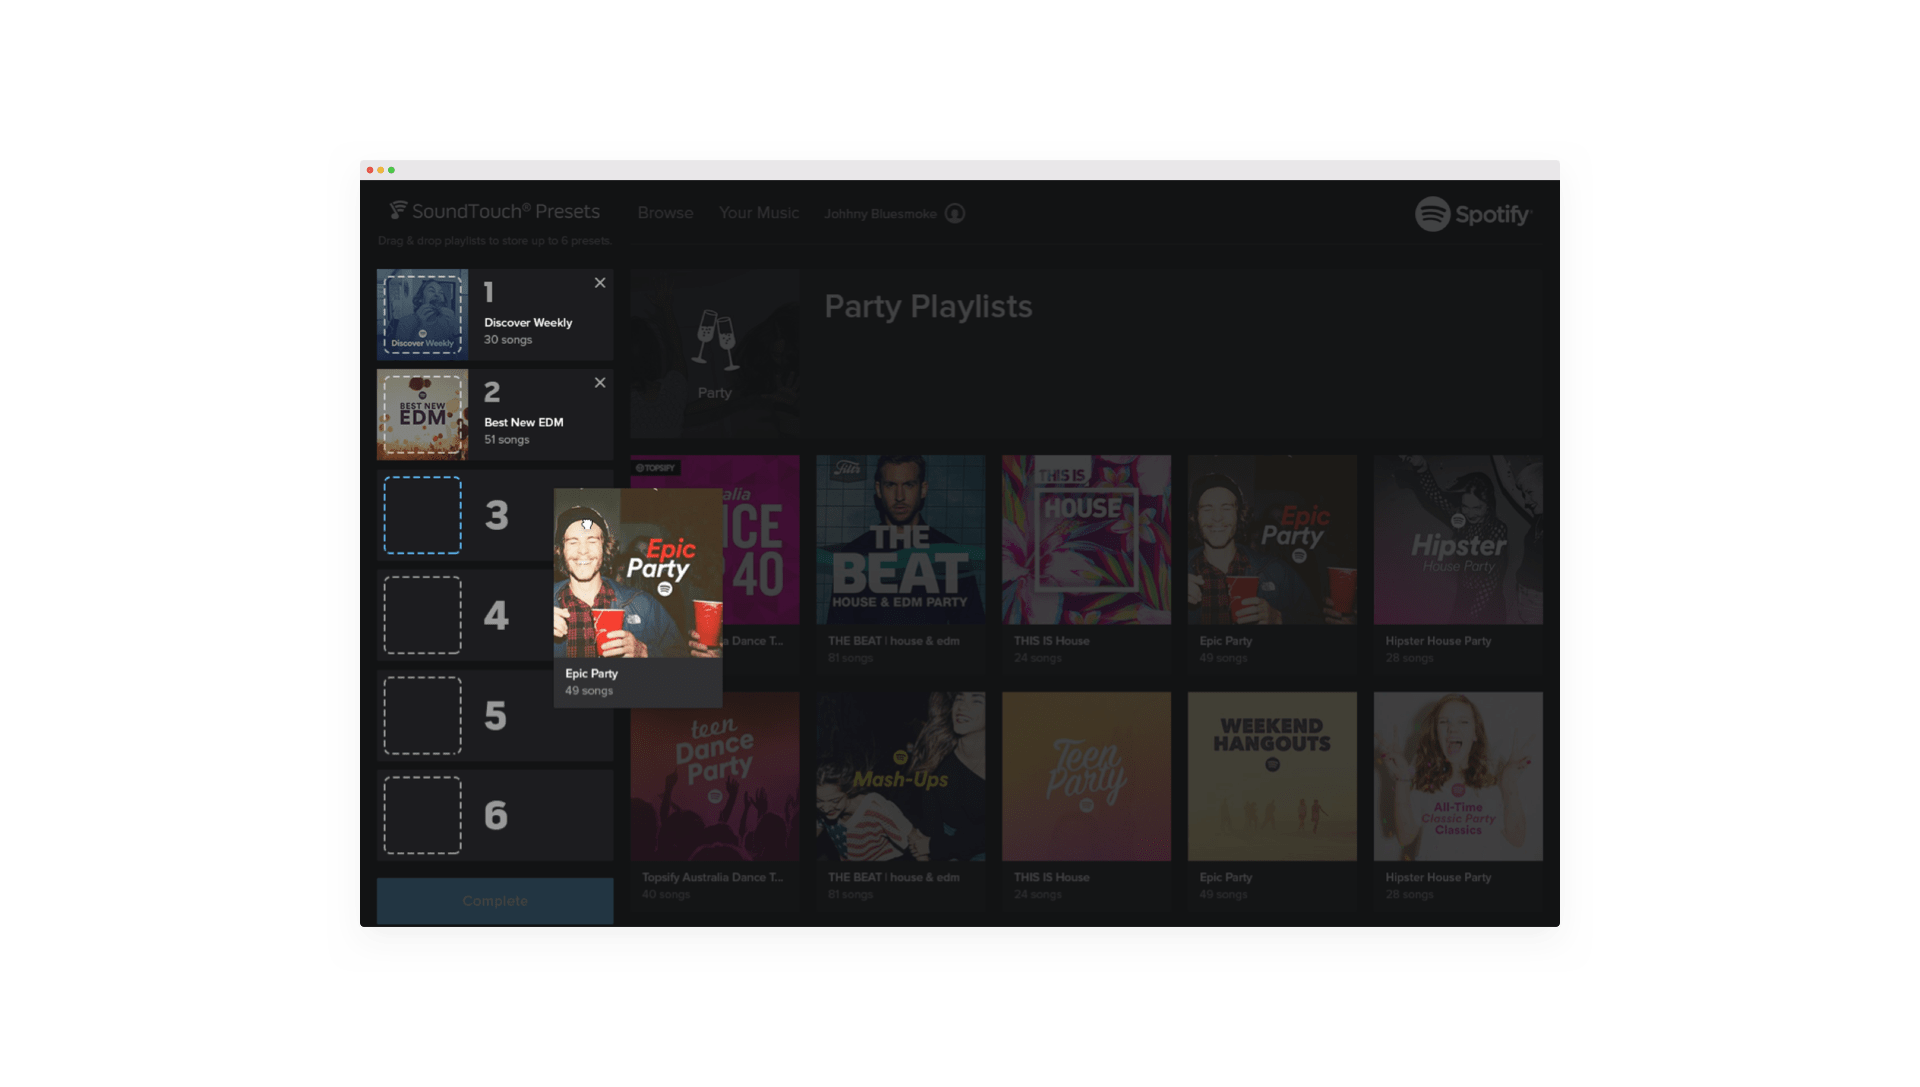Open THE BEAT house & edm cover in first row

[x=901, y=540]
